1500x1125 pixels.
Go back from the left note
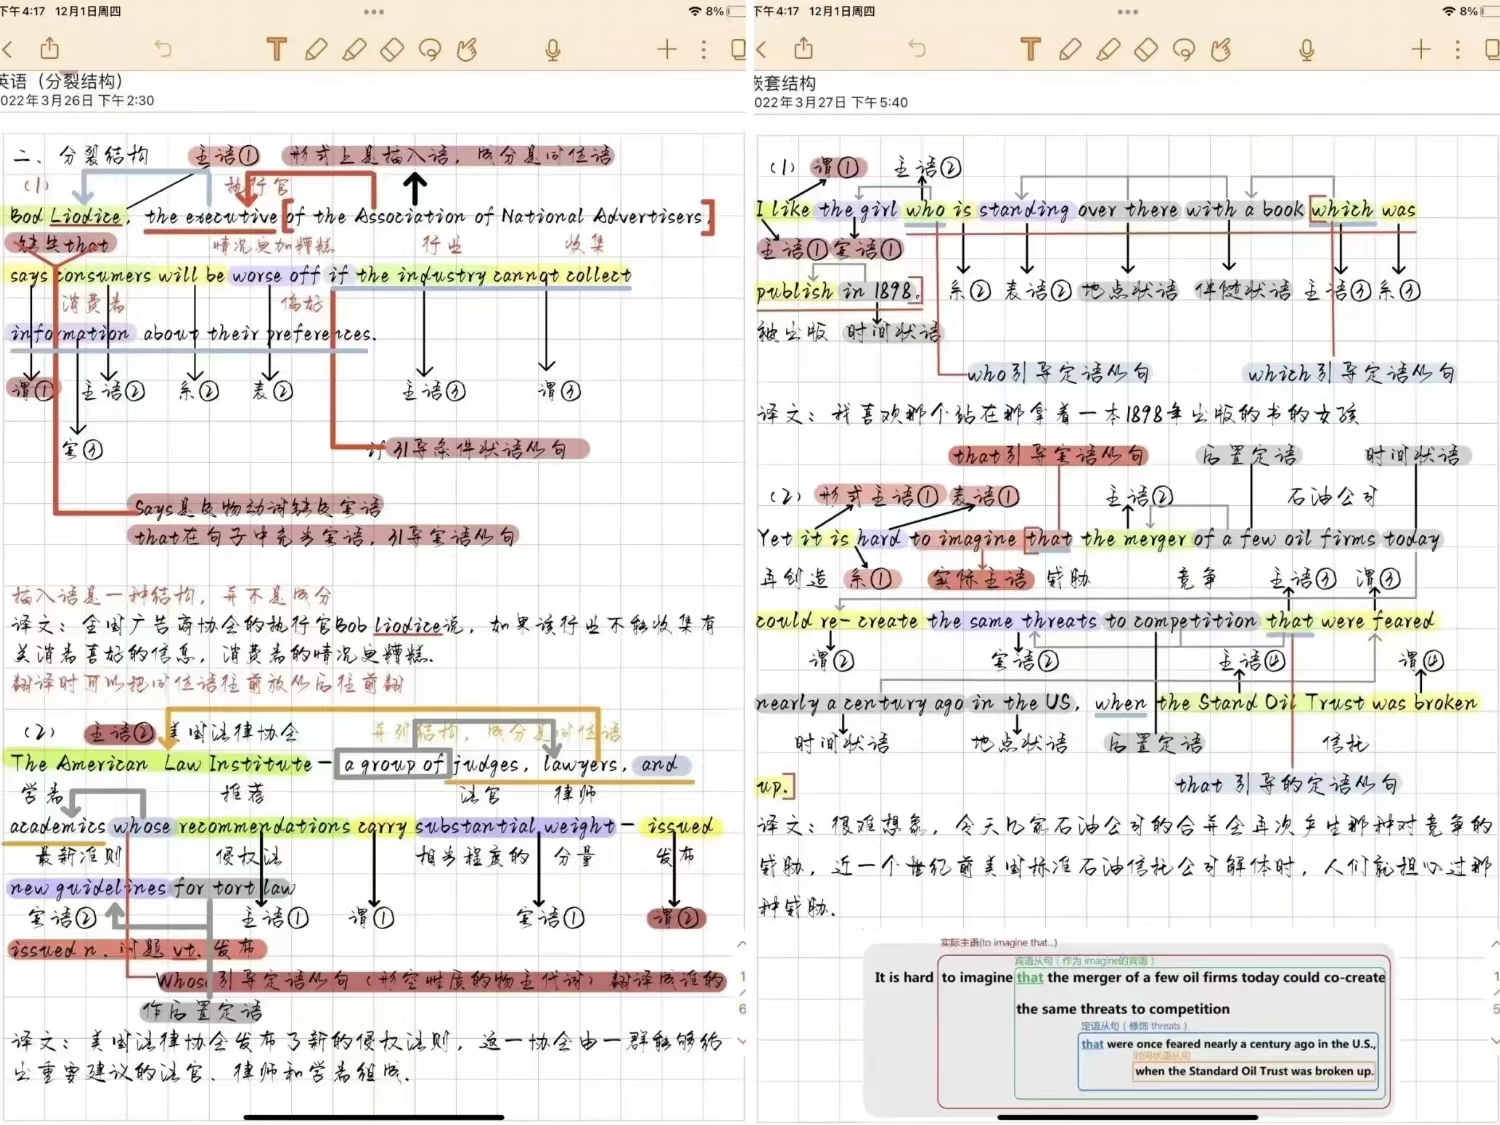tap(8, 49)
